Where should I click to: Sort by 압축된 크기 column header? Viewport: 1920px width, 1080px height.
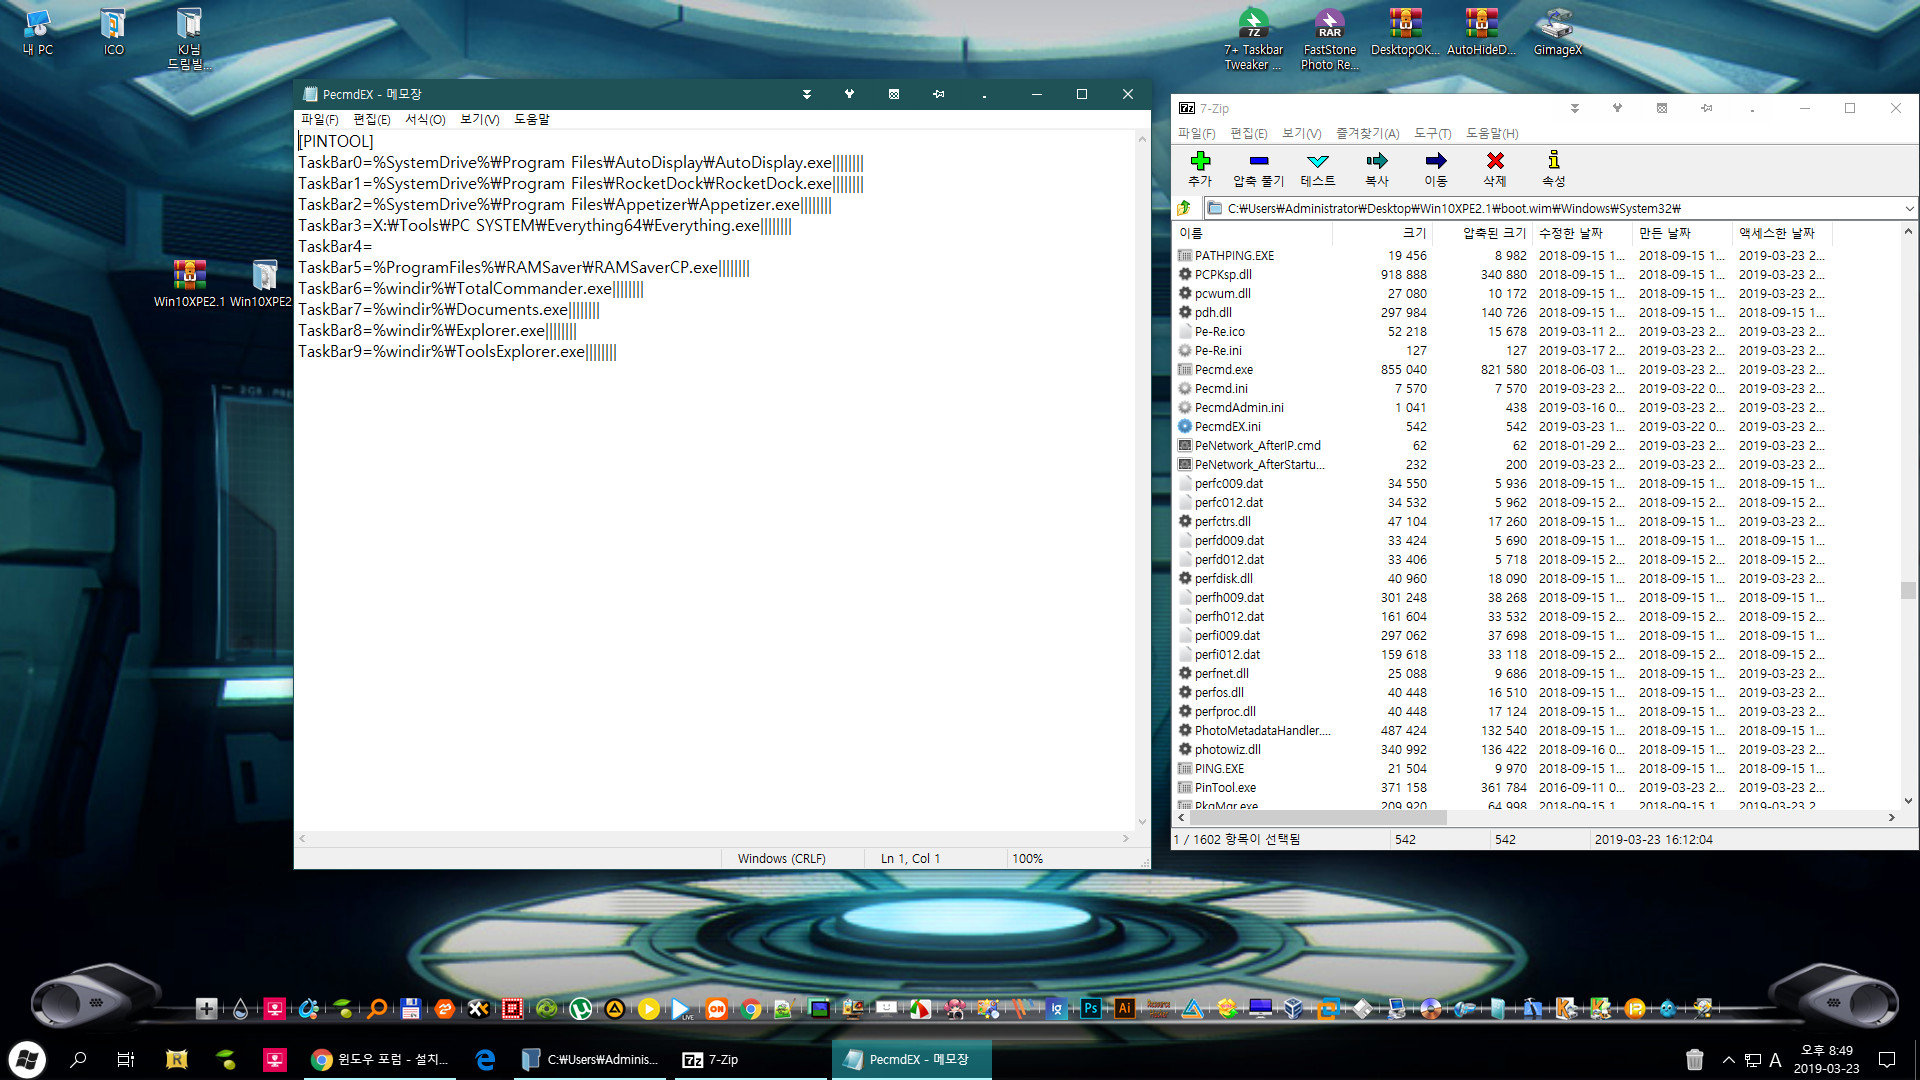[x=1482, y=233]
